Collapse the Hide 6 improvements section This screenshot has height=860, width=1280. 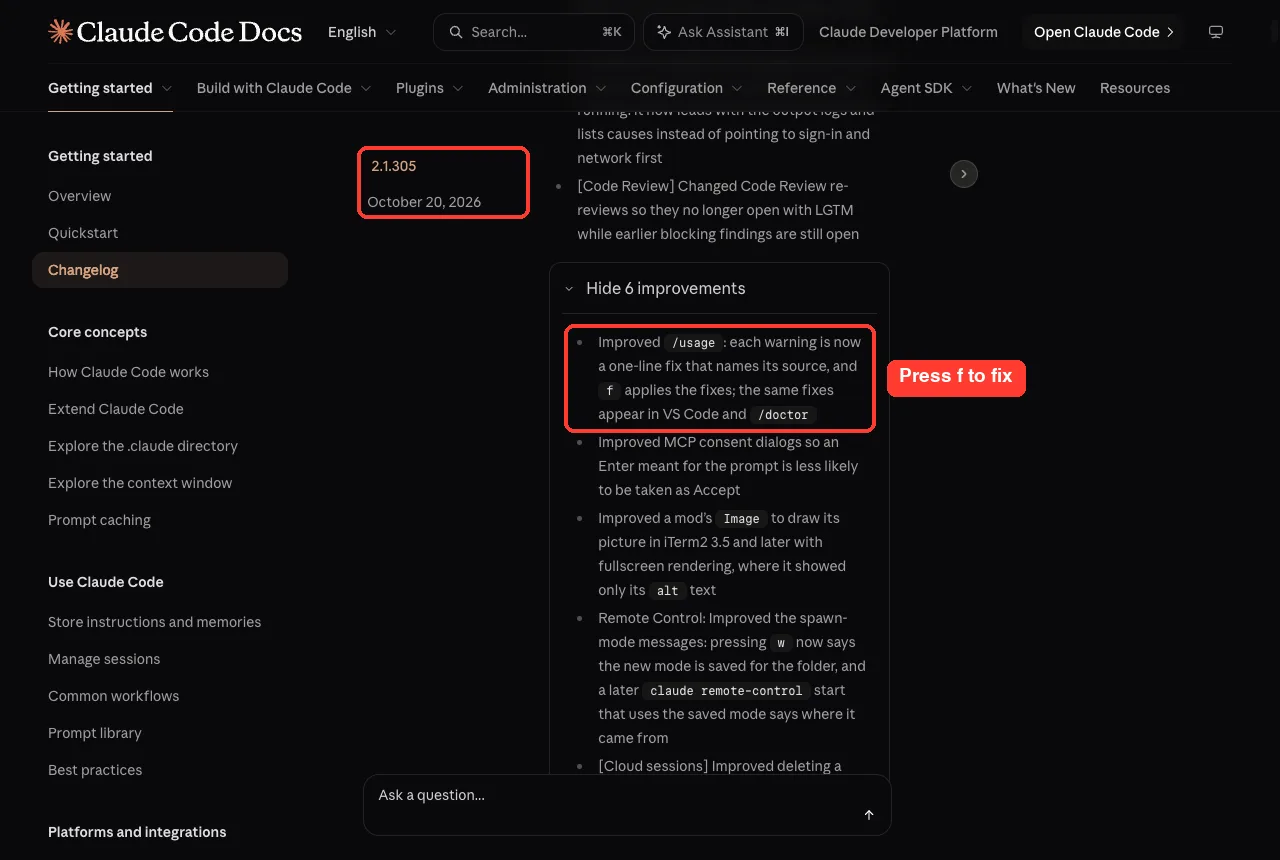pyautogui.click(x=655, y=288)
